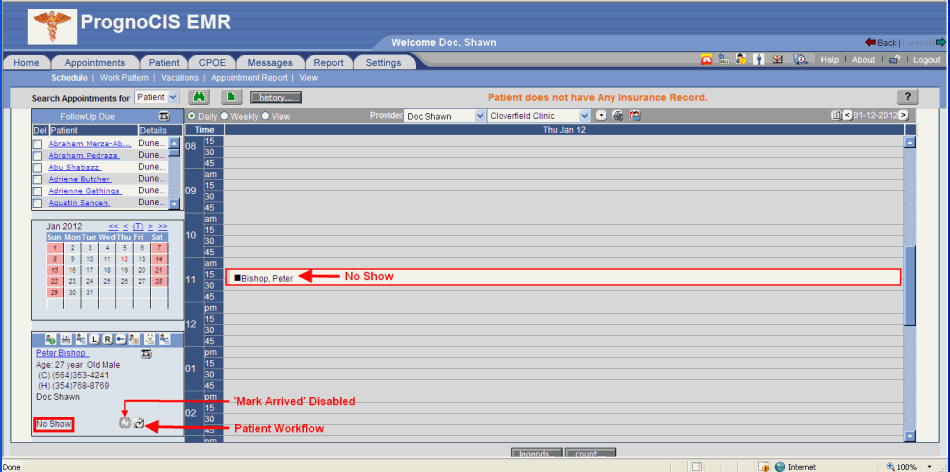The height and width of the screenshot is (472, 950).
Task: Select day 19 in the Jan 2012 calendar
Action: point(124,270)
